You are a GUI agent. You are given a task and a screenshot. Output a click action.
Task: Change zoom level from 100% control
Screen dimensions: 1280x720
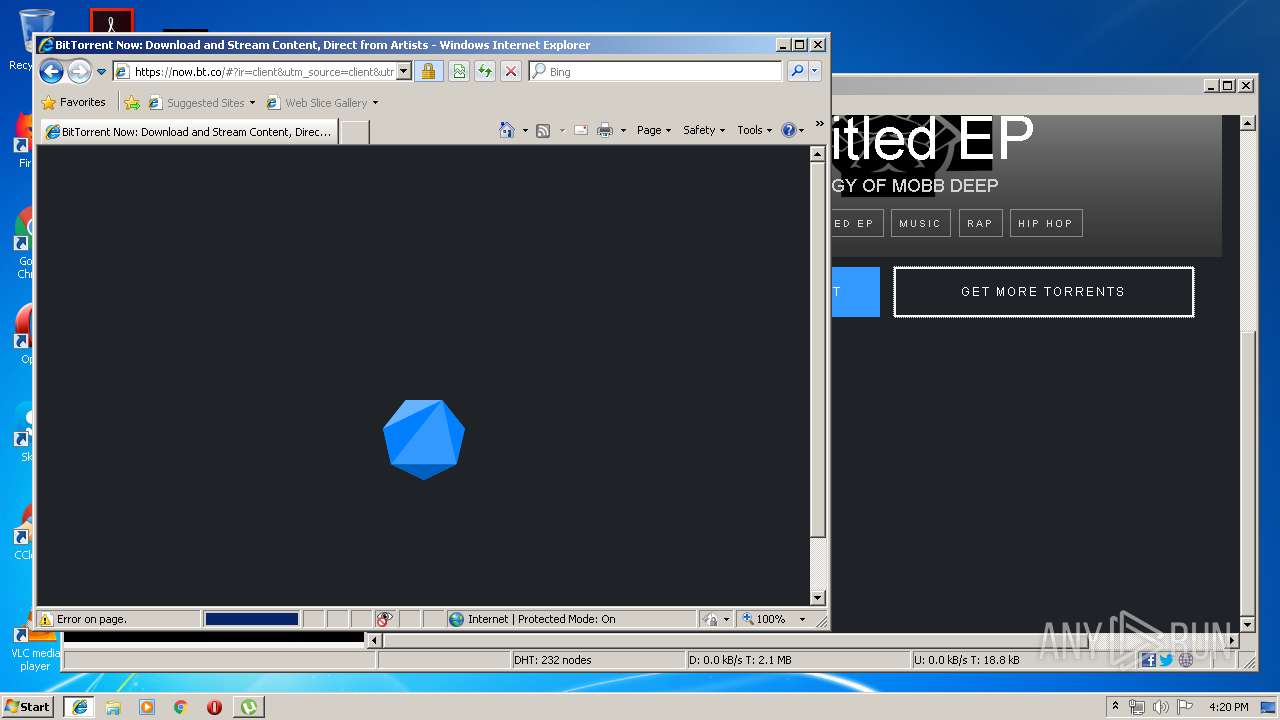(773, 619)
